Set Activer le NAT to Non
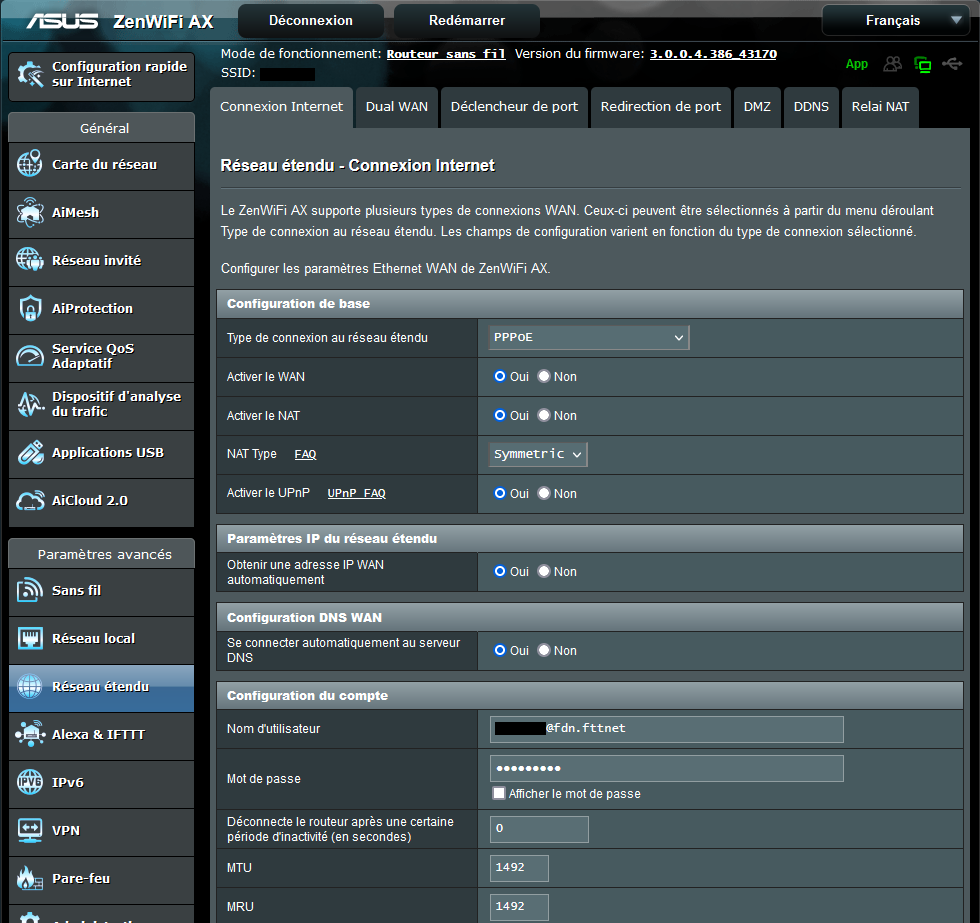Screen dimensions: 980x923 point(544,415)
